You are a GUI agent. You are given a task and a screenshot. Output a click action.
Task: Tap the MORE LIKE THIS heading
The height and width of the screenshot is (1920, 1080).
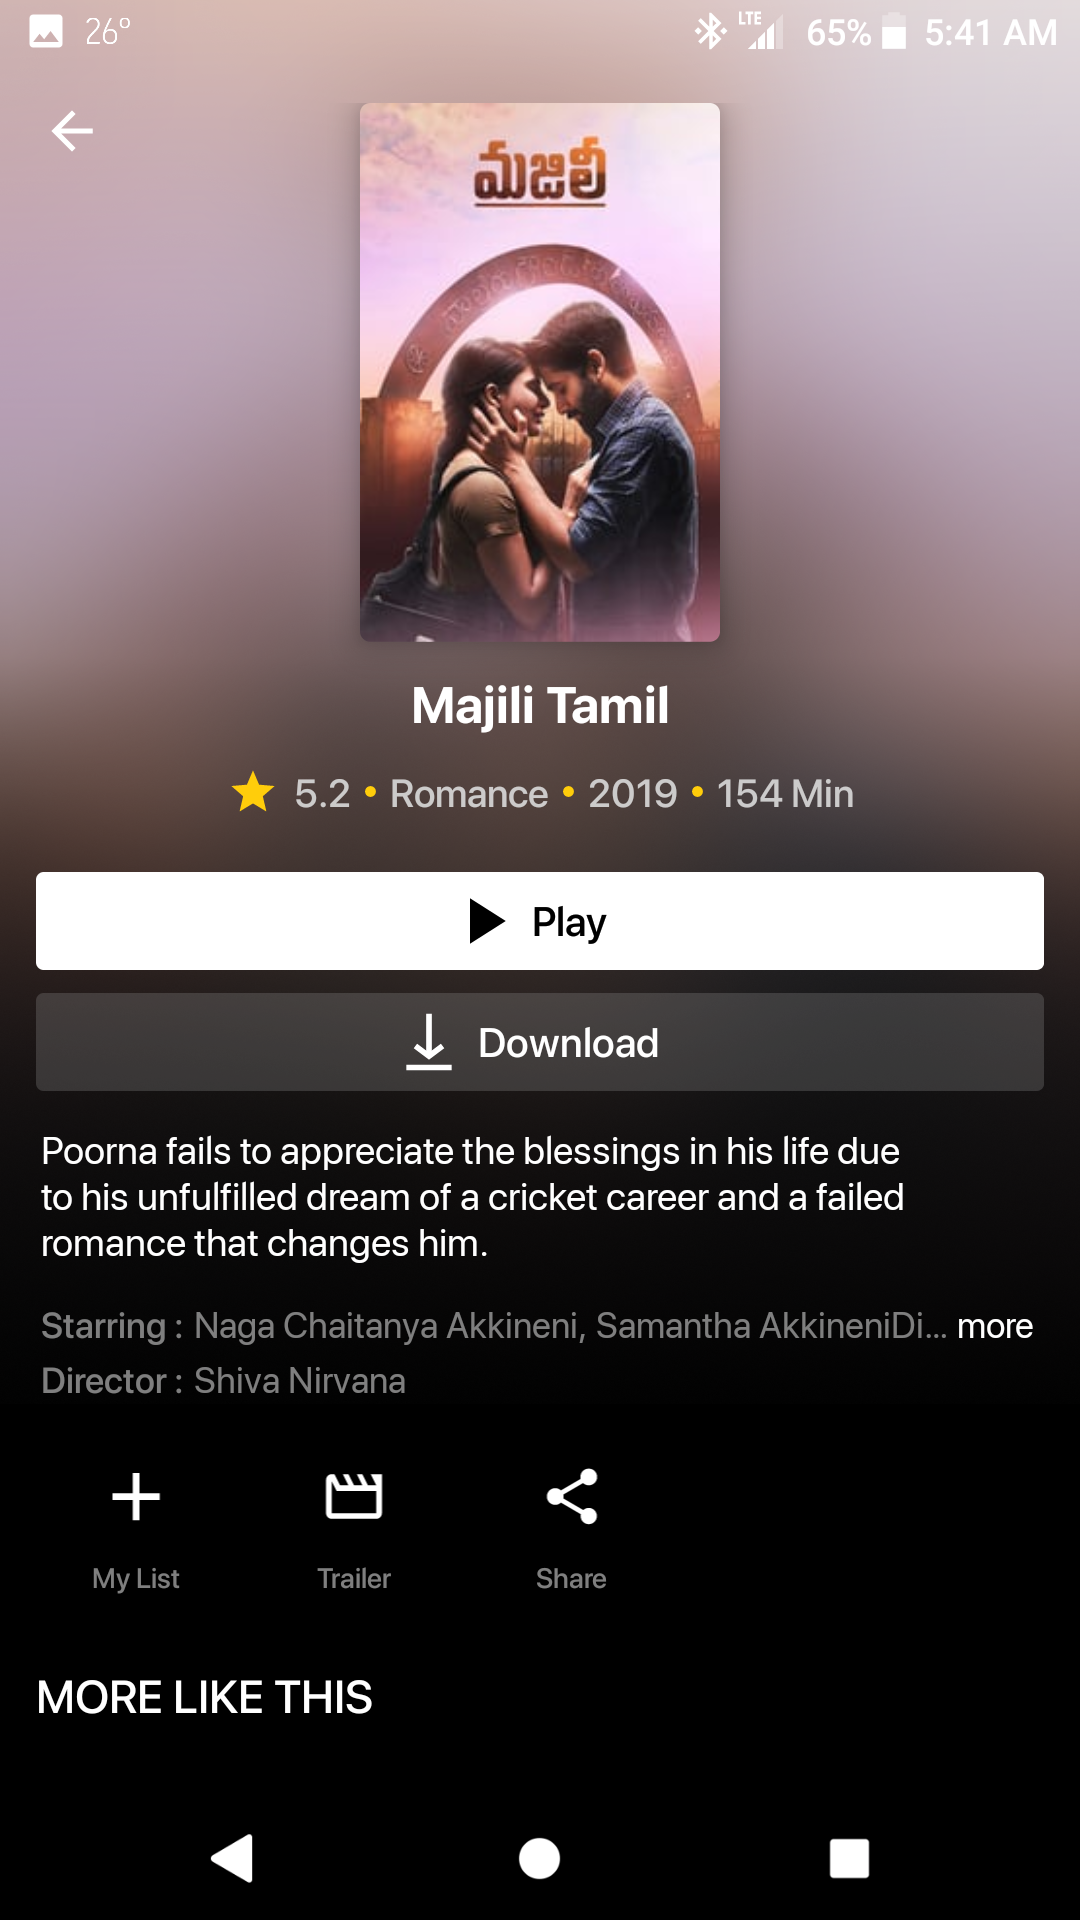pos(204,1697)
